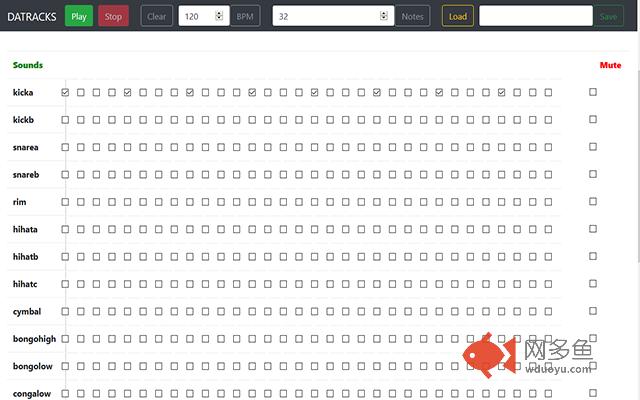Click the rim sound label

(19, 202)
